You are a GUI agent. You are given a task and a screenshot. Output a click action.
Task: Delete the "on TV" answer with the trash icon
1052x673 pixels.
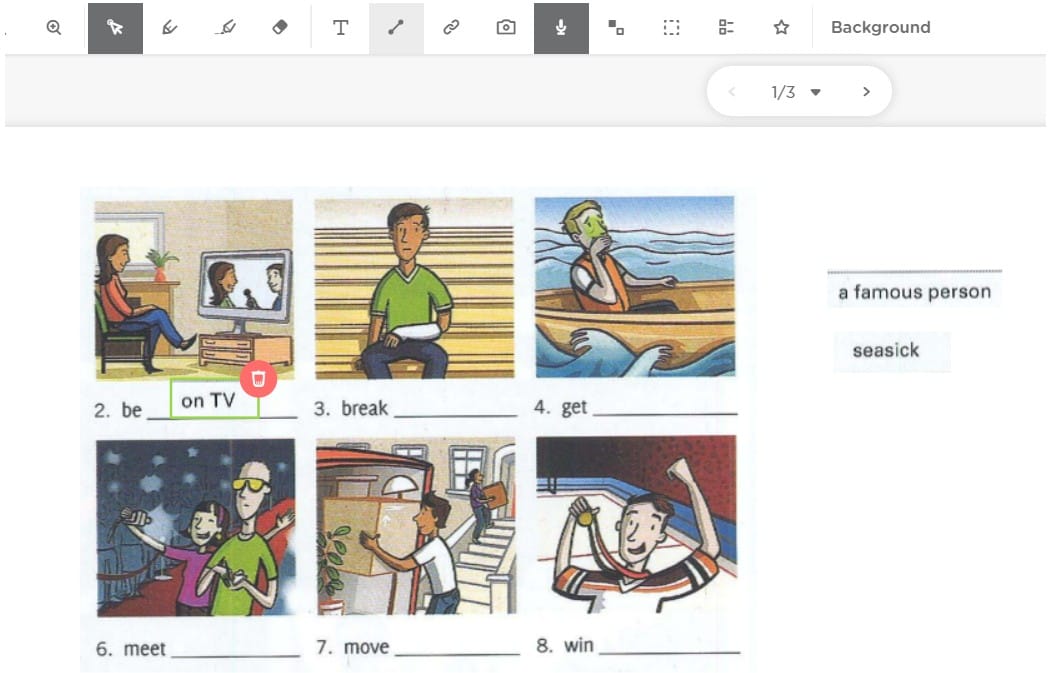(258, 379)
